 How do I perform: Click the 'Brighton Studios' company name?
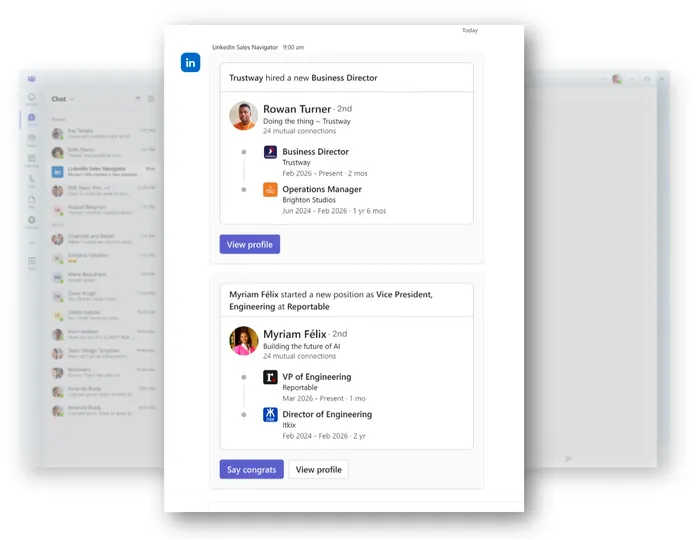[308, 200]
